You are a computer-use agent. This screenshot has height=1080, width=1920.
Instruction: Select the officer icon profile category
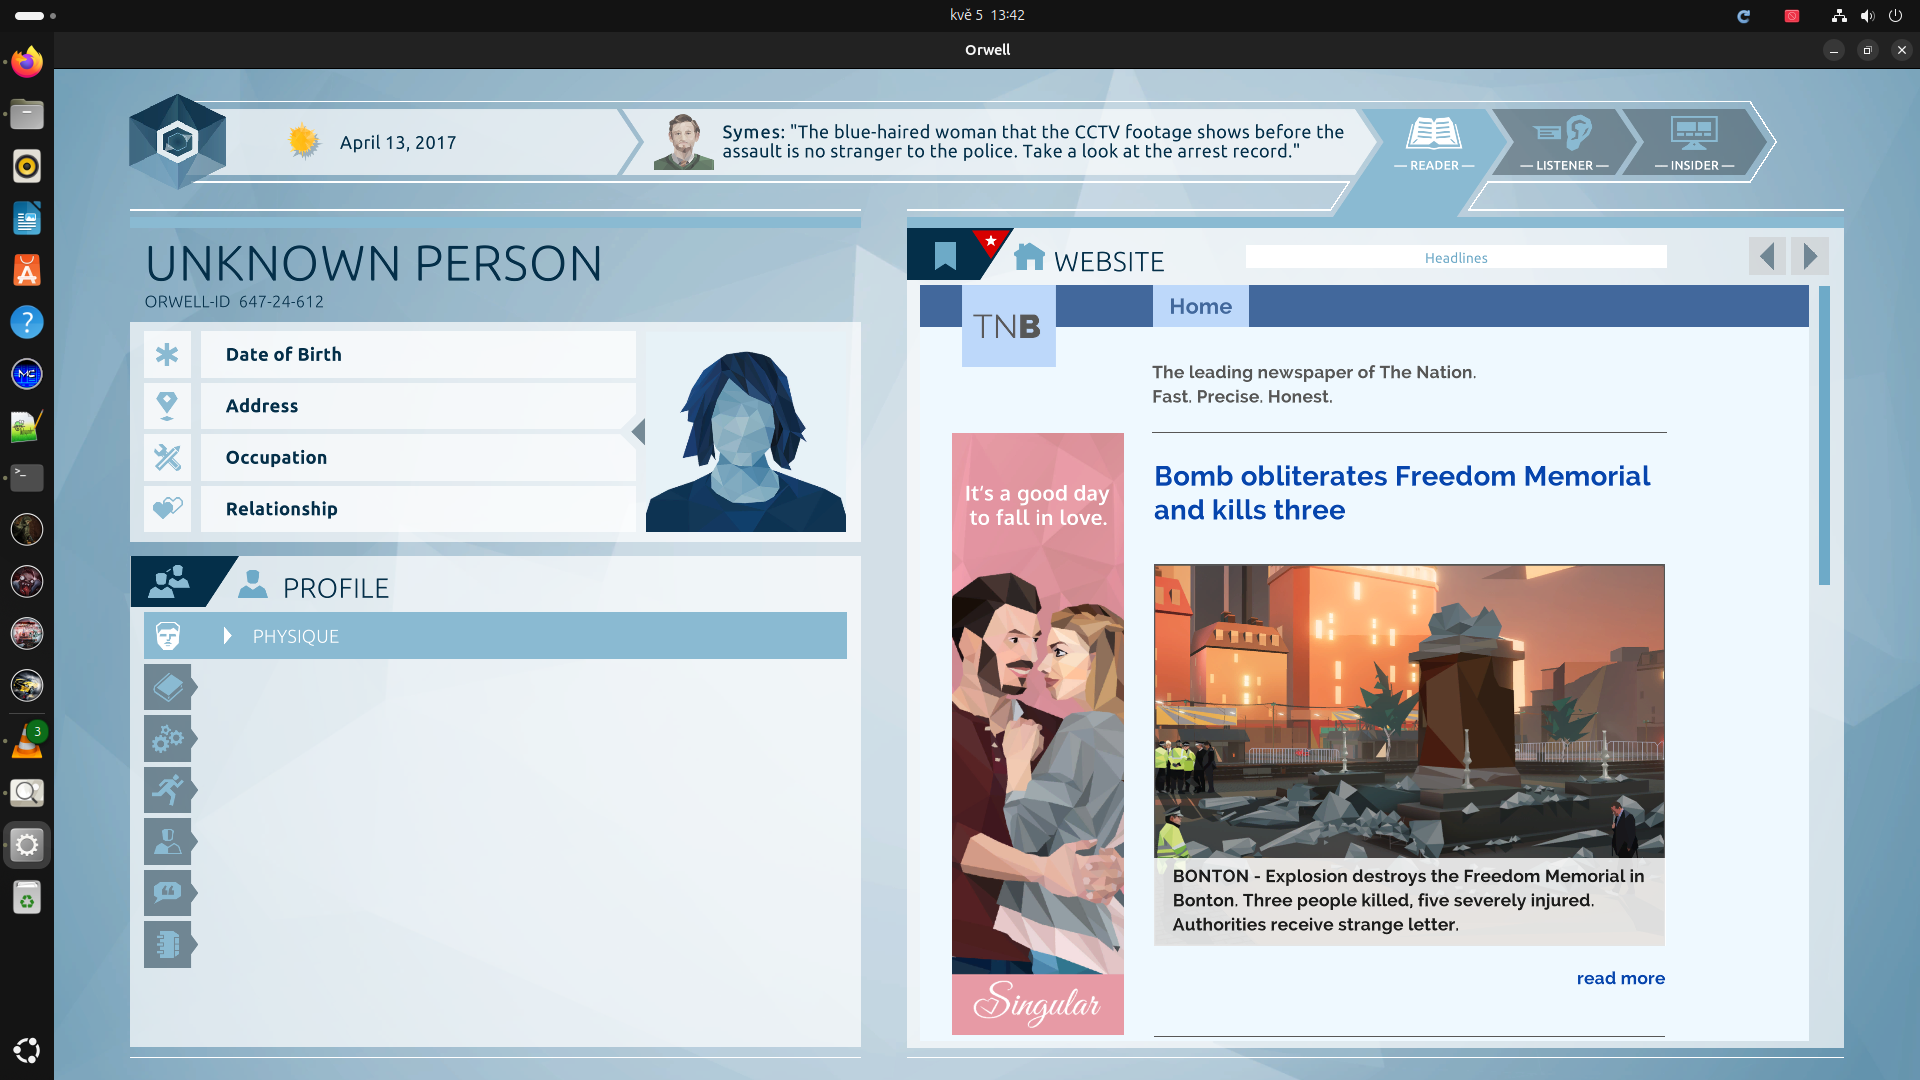[167, 841]
